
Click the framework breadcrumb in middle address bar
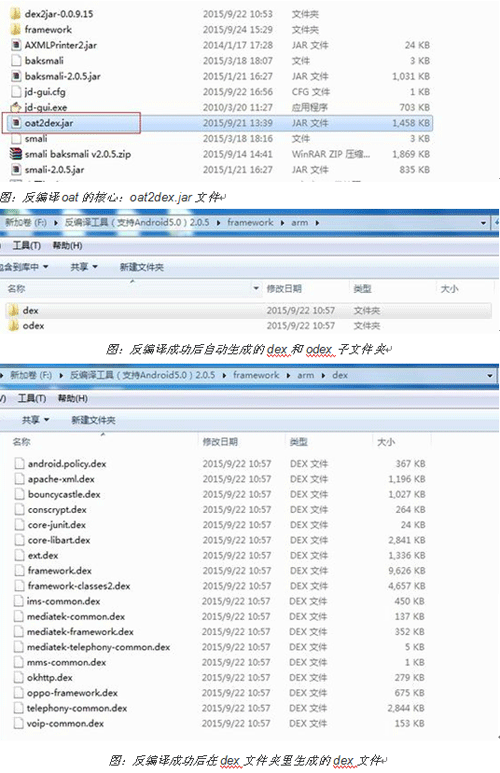click(250, 222)
